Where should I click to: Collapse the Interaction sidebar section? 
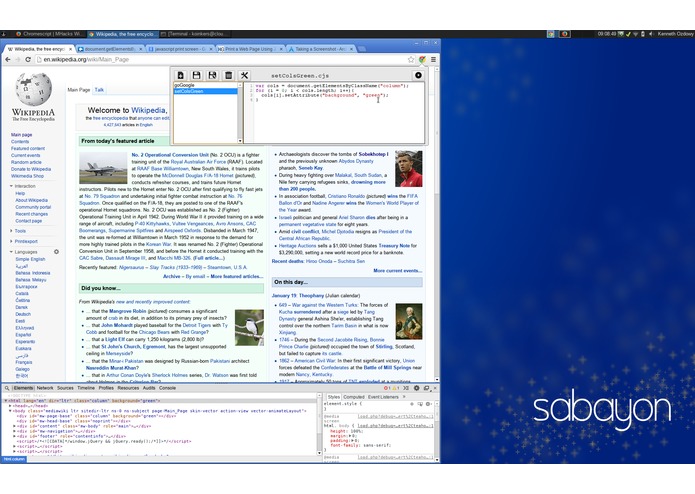(x=25, y=186)
